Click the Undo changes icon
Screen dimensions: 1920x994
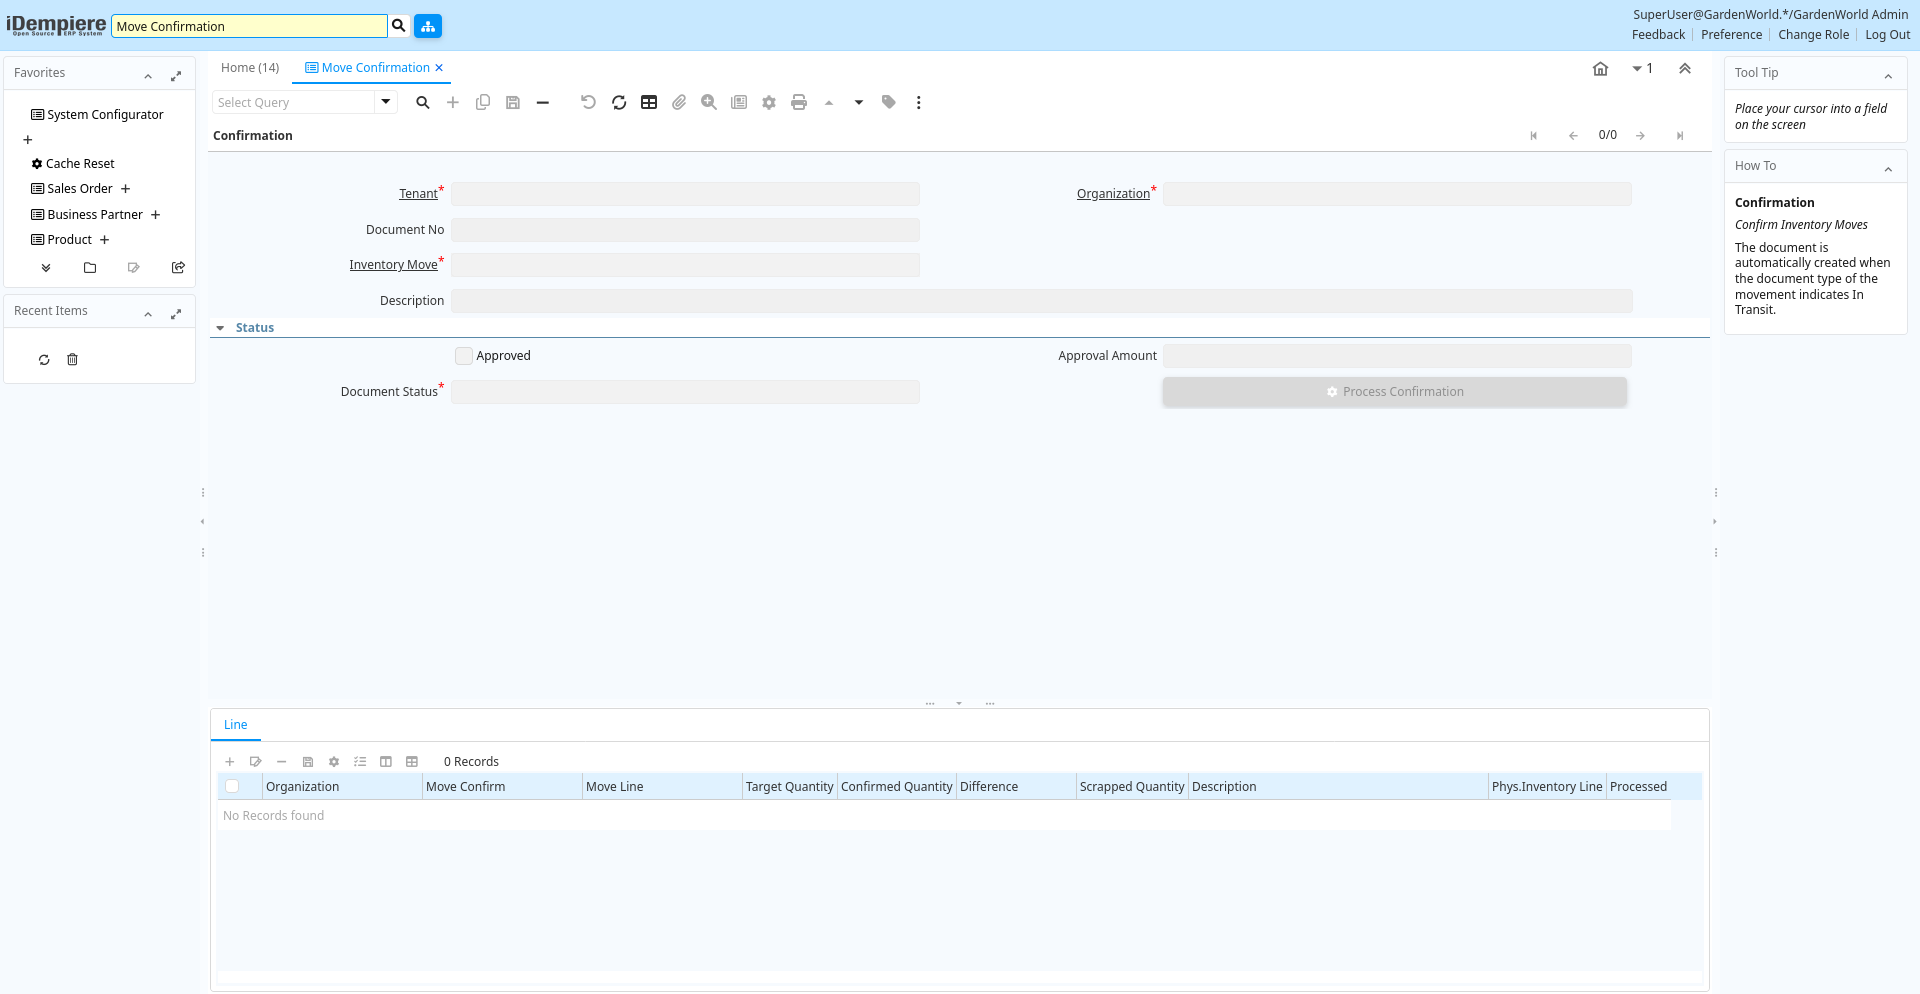pos(588,102)
